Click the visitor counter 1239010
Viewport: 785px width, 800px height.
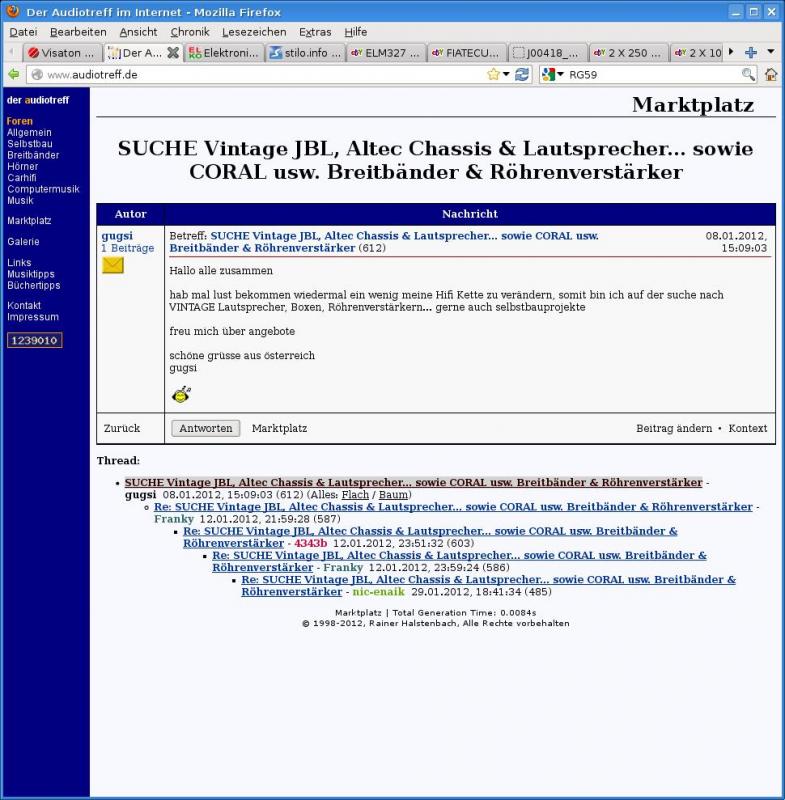coord(35,340)
